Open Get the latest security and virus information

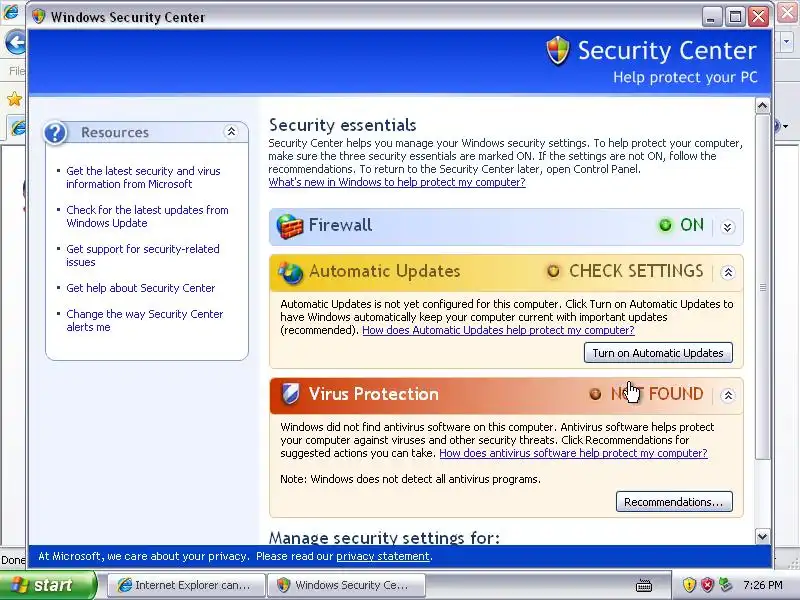[x=143, y=178]
